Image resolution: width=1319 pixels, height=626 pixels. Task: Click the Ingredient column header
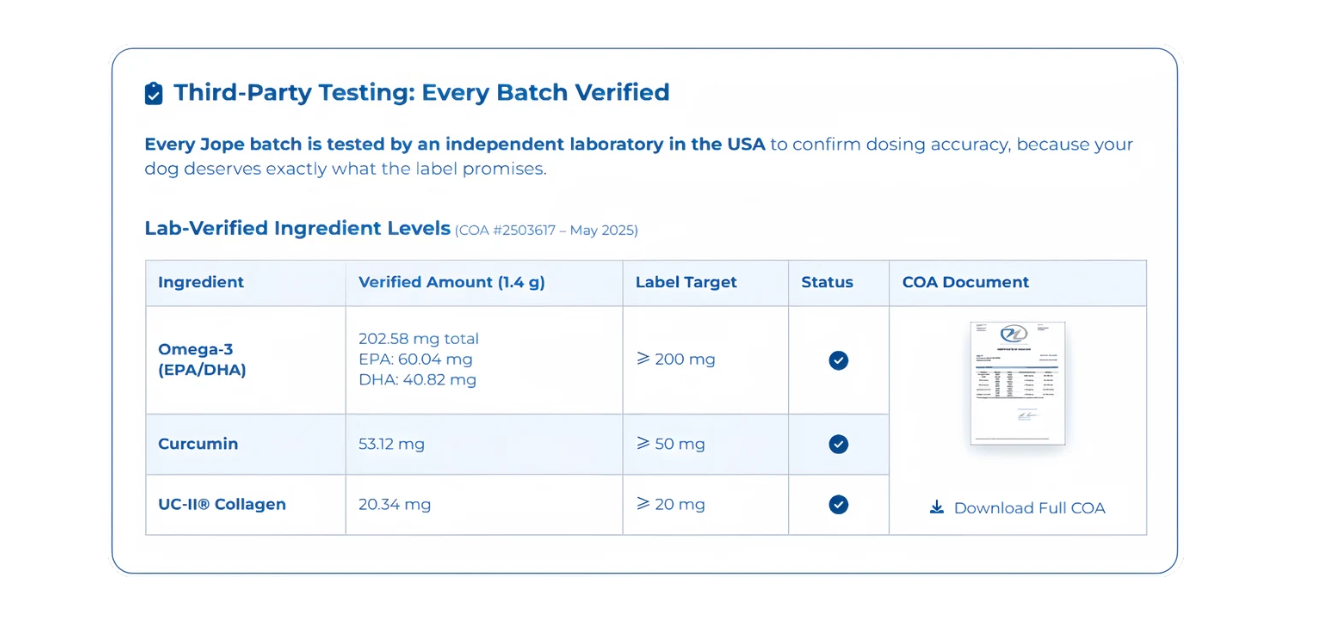tap(201, 283)
